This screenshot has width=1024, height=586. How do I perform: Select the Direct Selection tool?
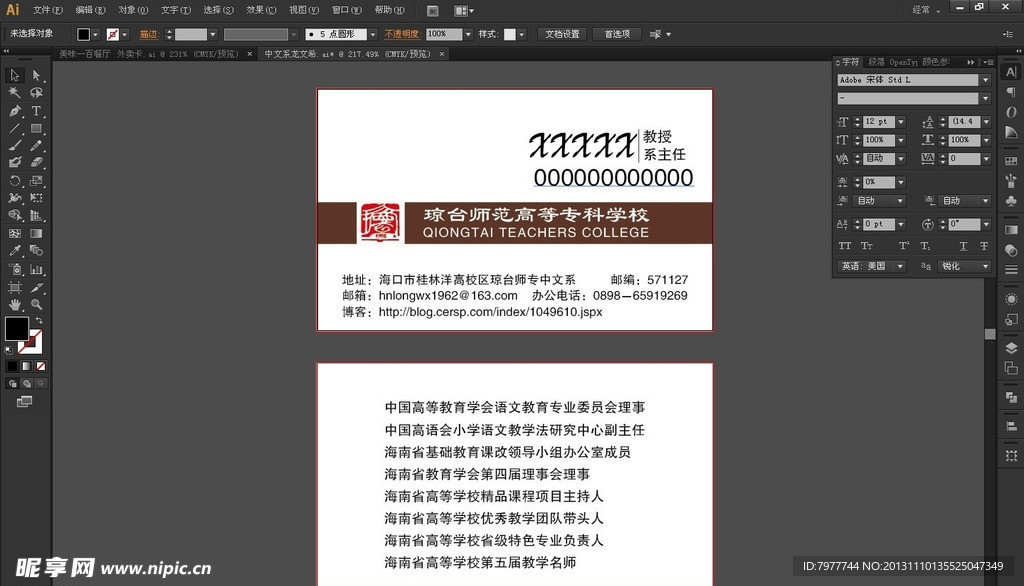[x=36, y=75]
